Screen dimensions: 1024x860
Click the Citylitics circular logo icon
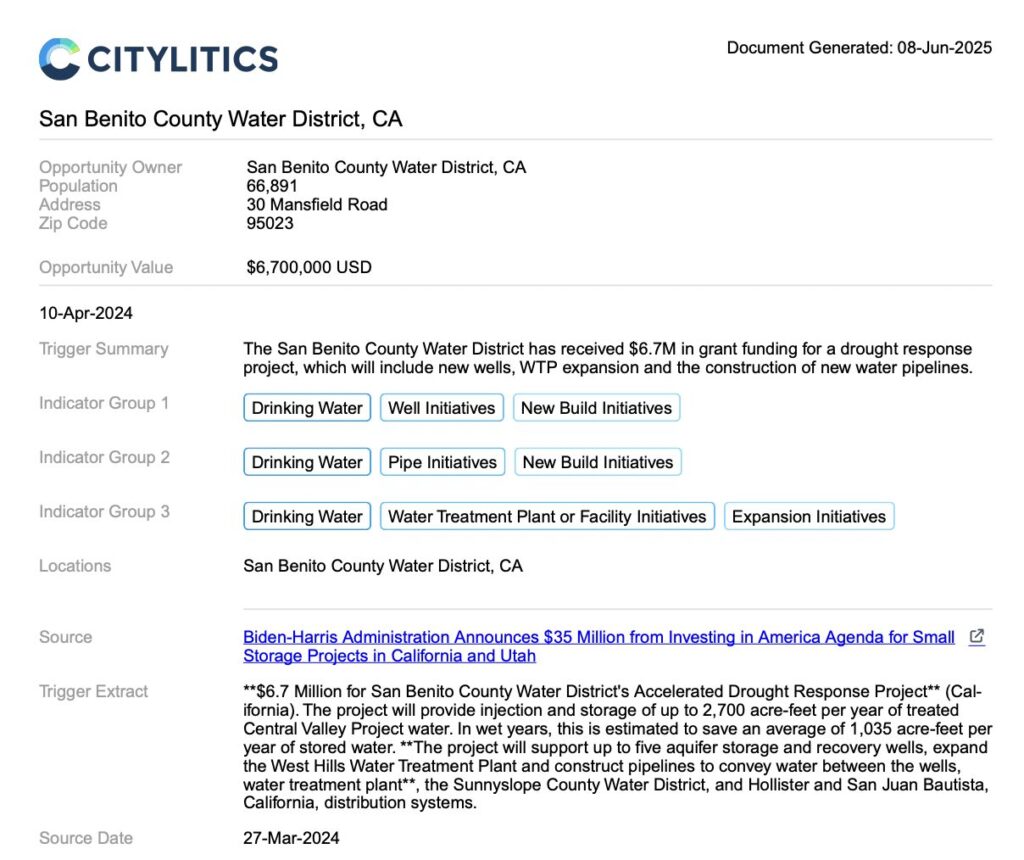[x=59, y=59]
